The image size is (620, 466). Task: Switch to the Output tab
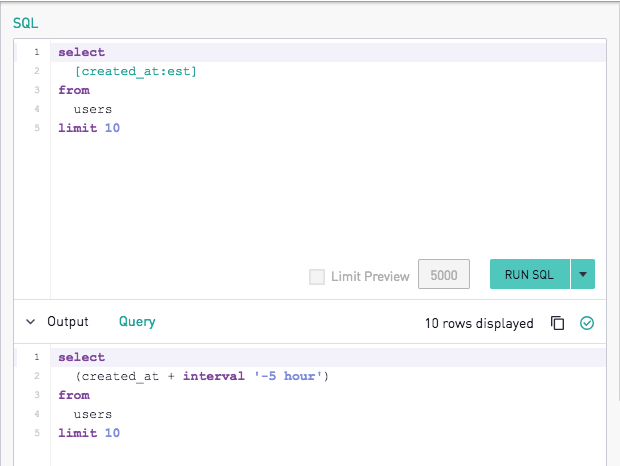pyautogui.click(x=68, y=322)
